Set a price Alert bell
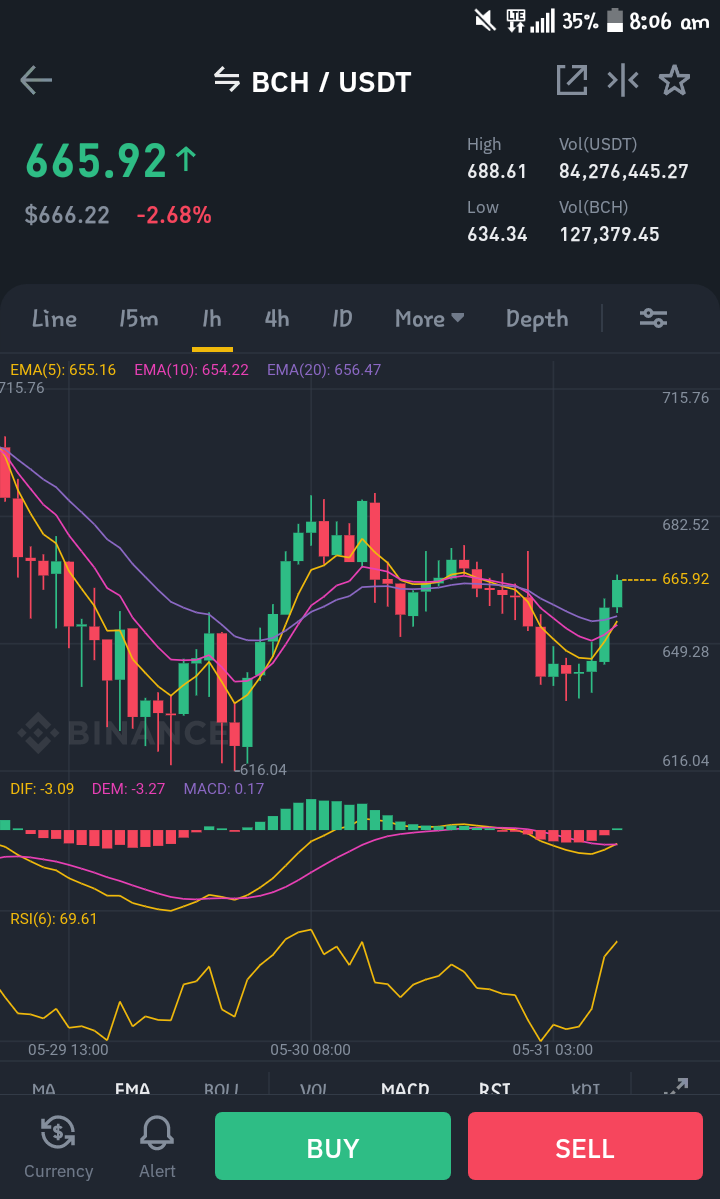This screenshot has width=720, height=1199. click(x=157, y=1132)
